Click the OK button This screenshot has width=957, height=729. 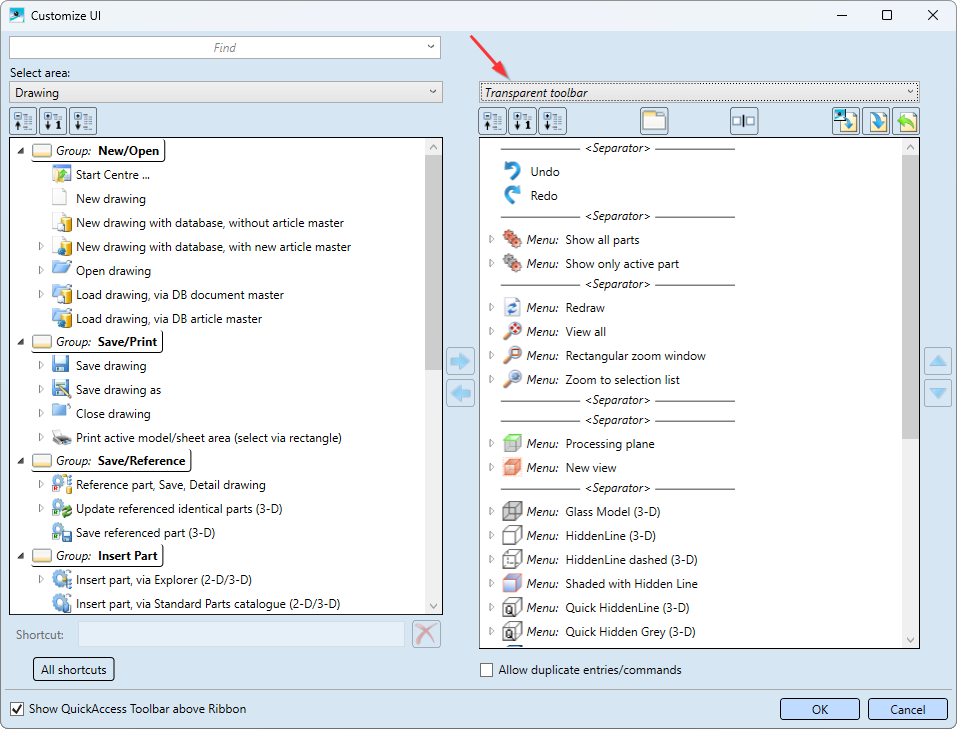(x=819, y=709)
